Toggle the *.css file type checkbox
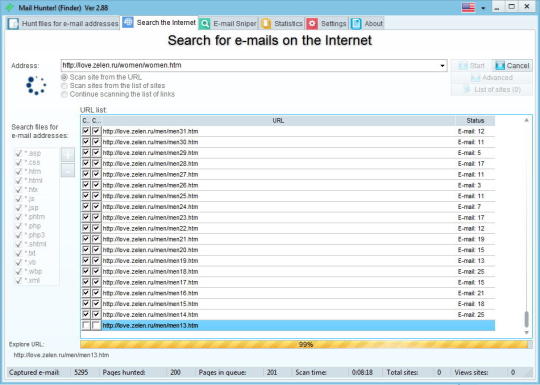 [x=19, y=162]
